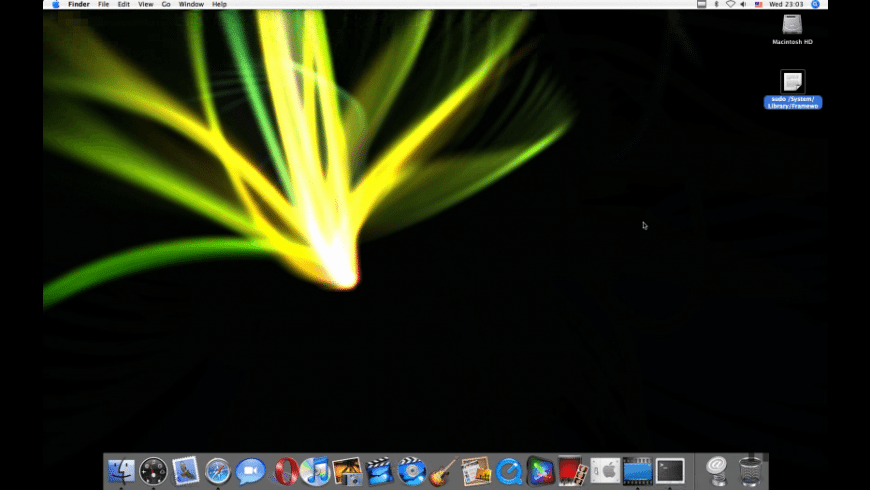Open Photo Booth from the Dock
The width and height of the screenshot is (870, 490).
tap(573, 471)
